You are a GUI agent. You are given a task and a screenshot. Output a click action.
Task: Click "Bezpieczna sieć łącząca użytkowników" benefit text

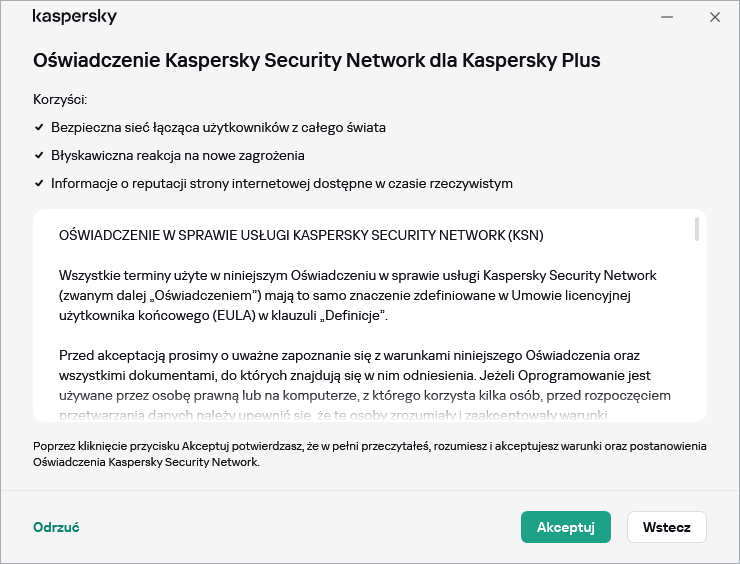pos(218,128)
